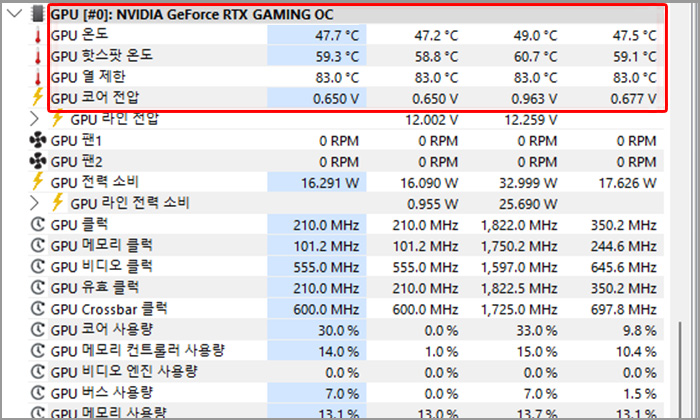
Task: Select the GPU 메모리 클럭 row label
Action: (x=101, y=245)
